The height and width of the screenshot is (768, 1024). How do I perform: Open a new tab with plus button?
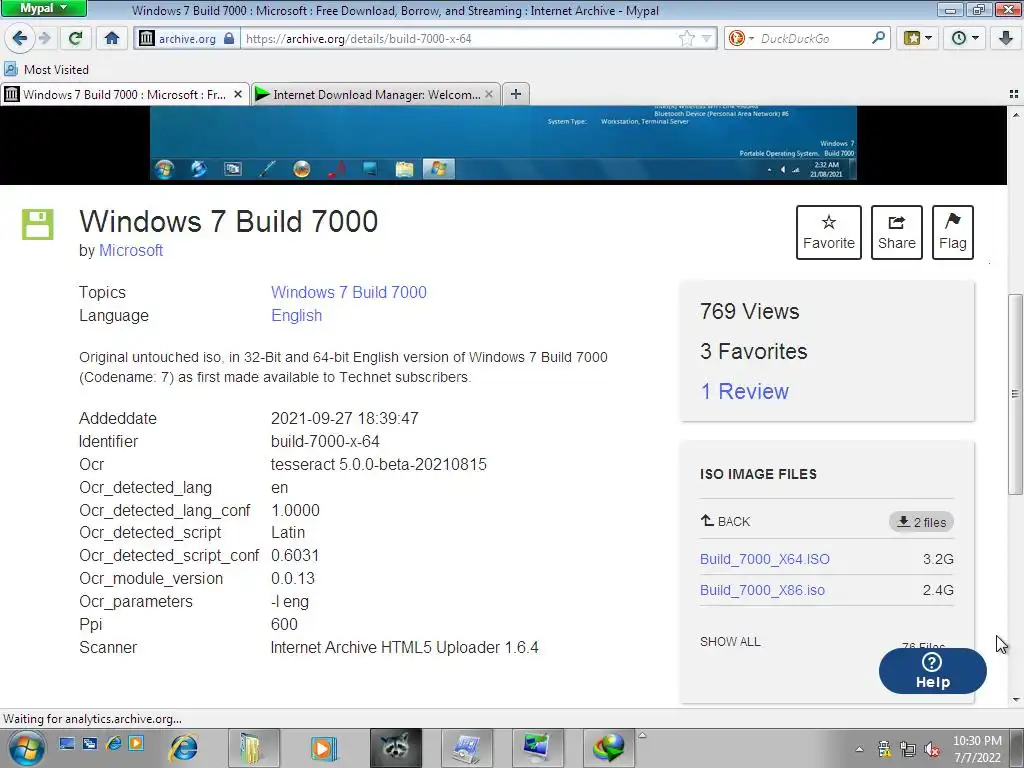tap(516, 94)
